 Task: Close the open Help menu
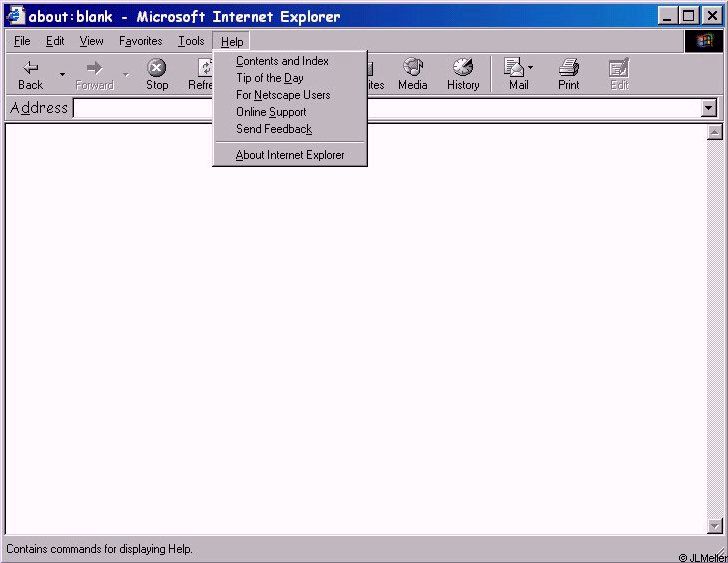click(232, 42)
